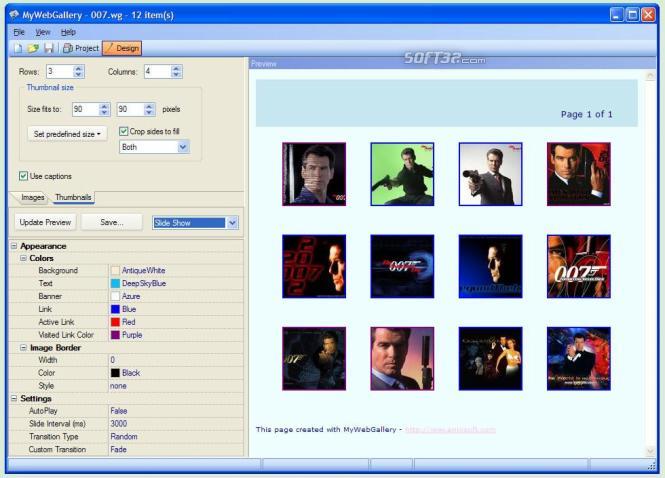Click the Save disk toolbar icon
The image size is (665, 478).
(x=49, y=48)
